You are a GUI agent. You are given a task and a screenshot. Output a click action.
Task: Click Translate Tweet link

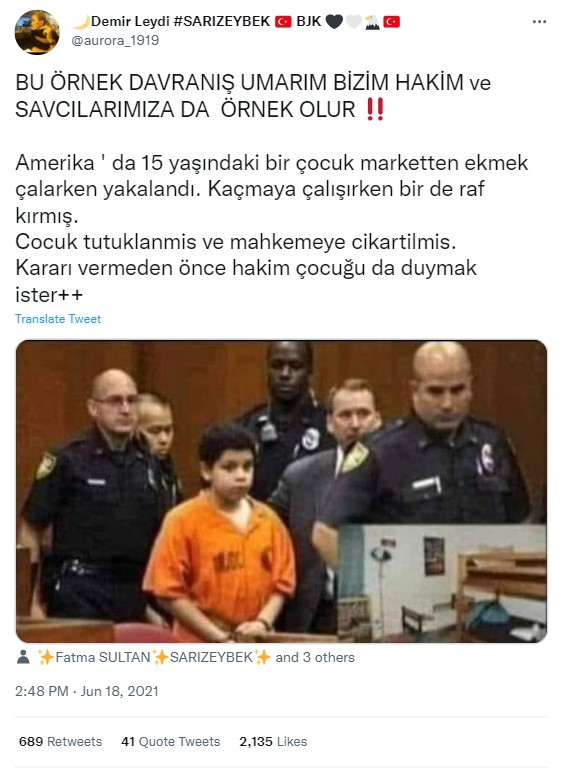[x=58, y=319]
